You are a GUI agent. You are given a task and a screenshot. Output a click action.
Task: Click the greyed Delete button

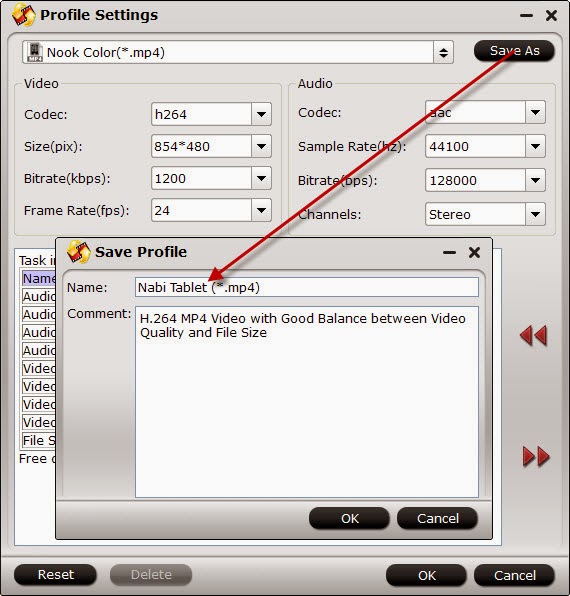point(151,574)
